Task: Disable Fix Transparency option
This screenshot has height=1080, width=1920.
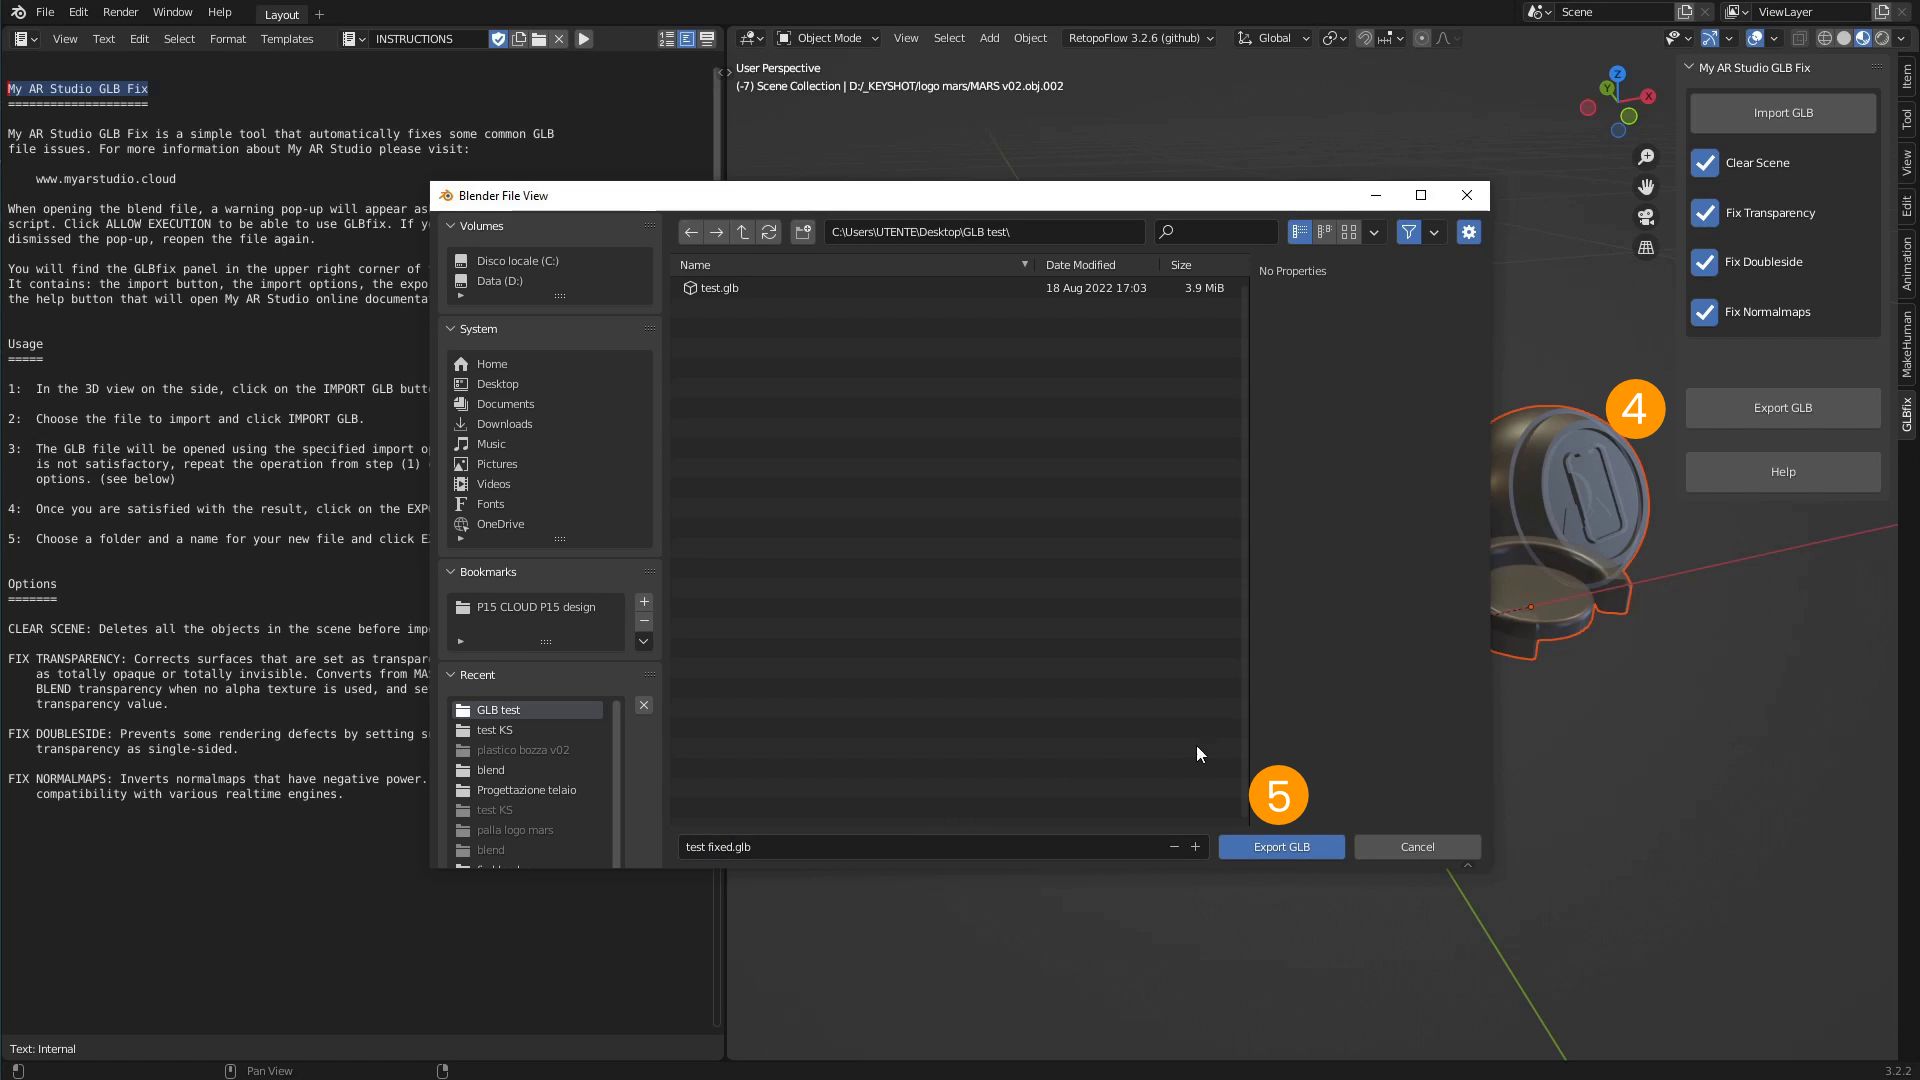Action: 1705,213
